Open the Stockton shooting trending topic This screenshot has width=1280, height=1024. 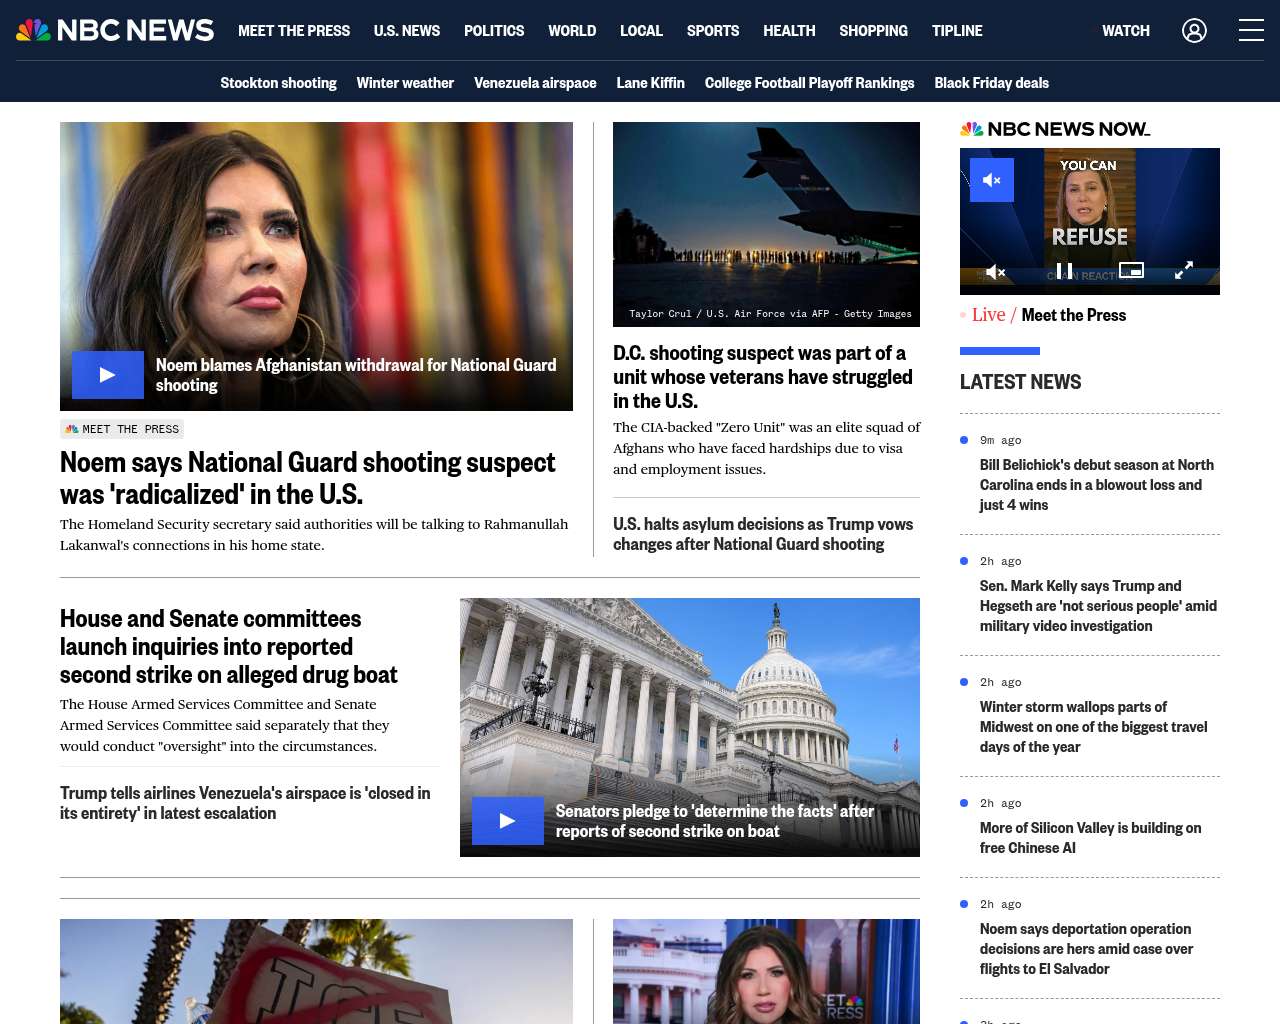(x=278, y=83)
